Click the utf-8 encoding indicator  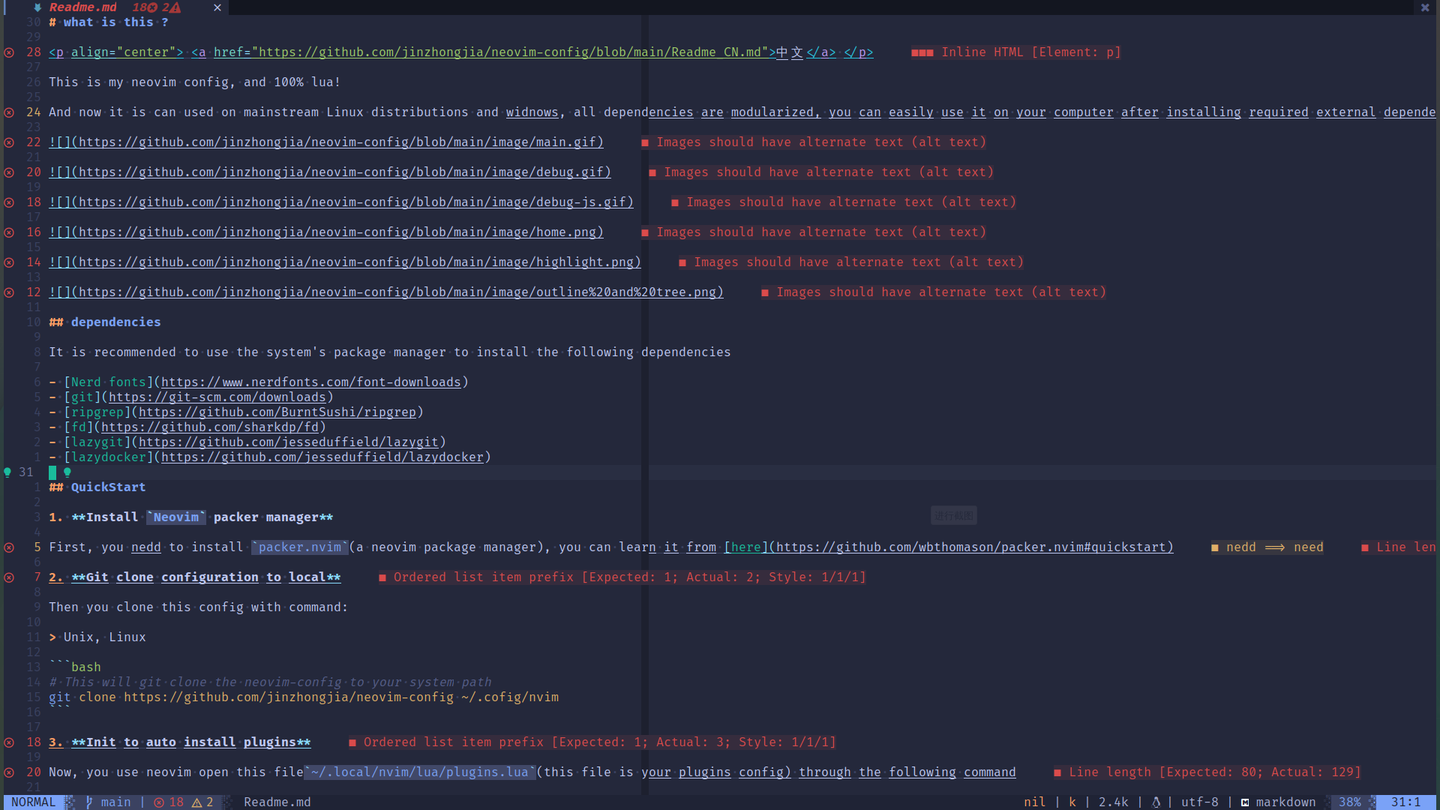pyautogui.click(x=1199, y=802)
